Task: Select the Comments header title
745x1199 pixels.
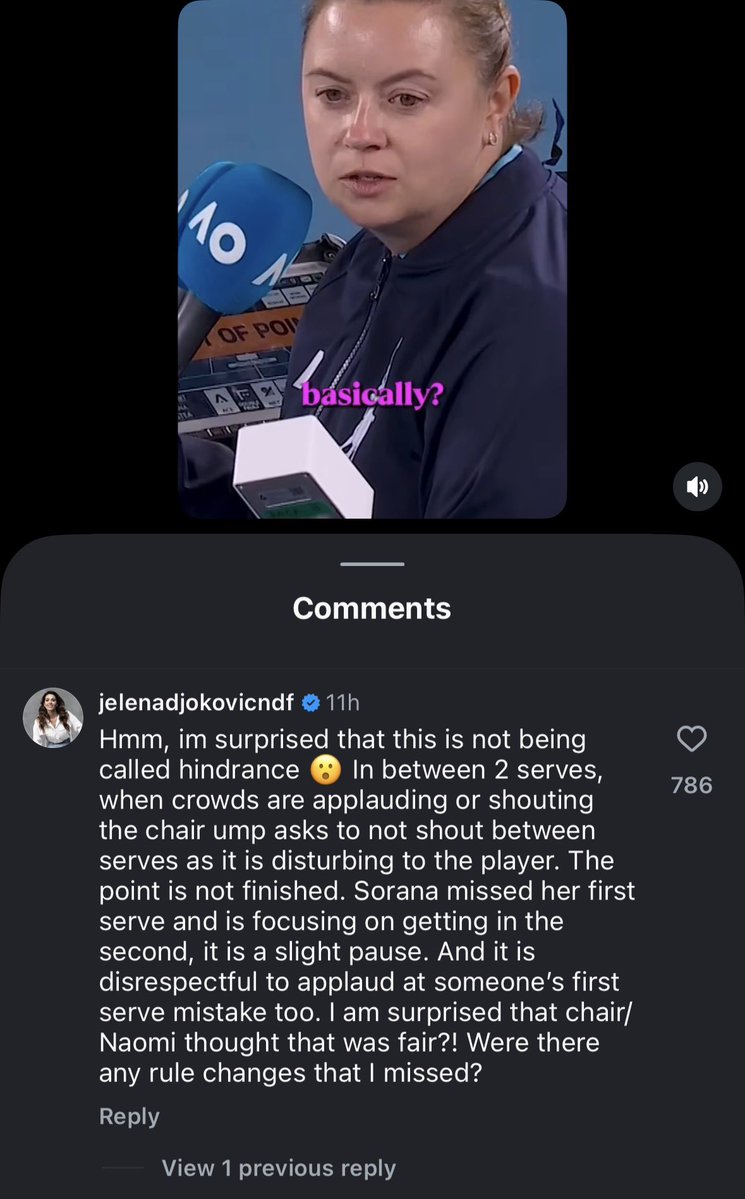Action: tap(372, 608)
